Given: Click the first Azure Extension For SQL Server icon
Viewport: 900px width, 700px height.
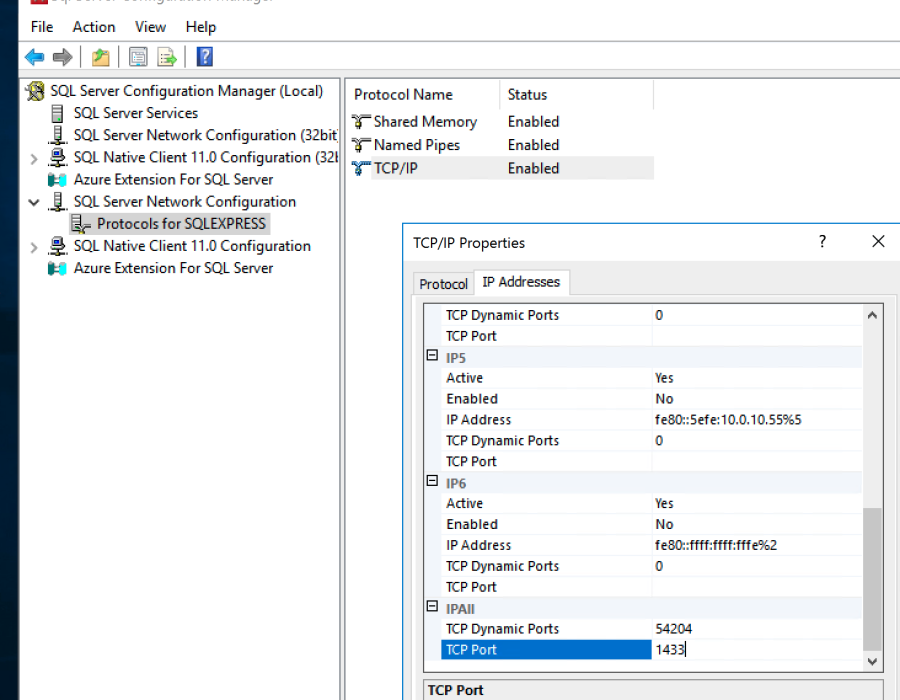Looking at the screenshot, I should (x=57, y=180).
